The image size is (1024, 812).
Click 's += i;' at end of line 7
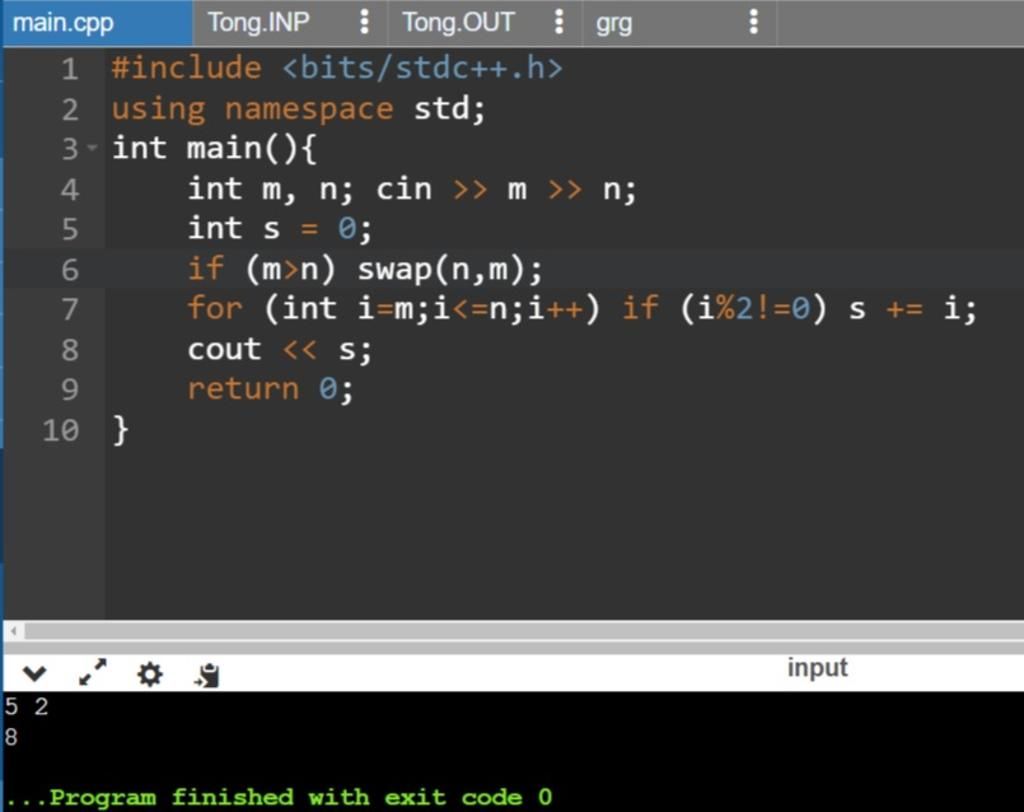(913, 308)
